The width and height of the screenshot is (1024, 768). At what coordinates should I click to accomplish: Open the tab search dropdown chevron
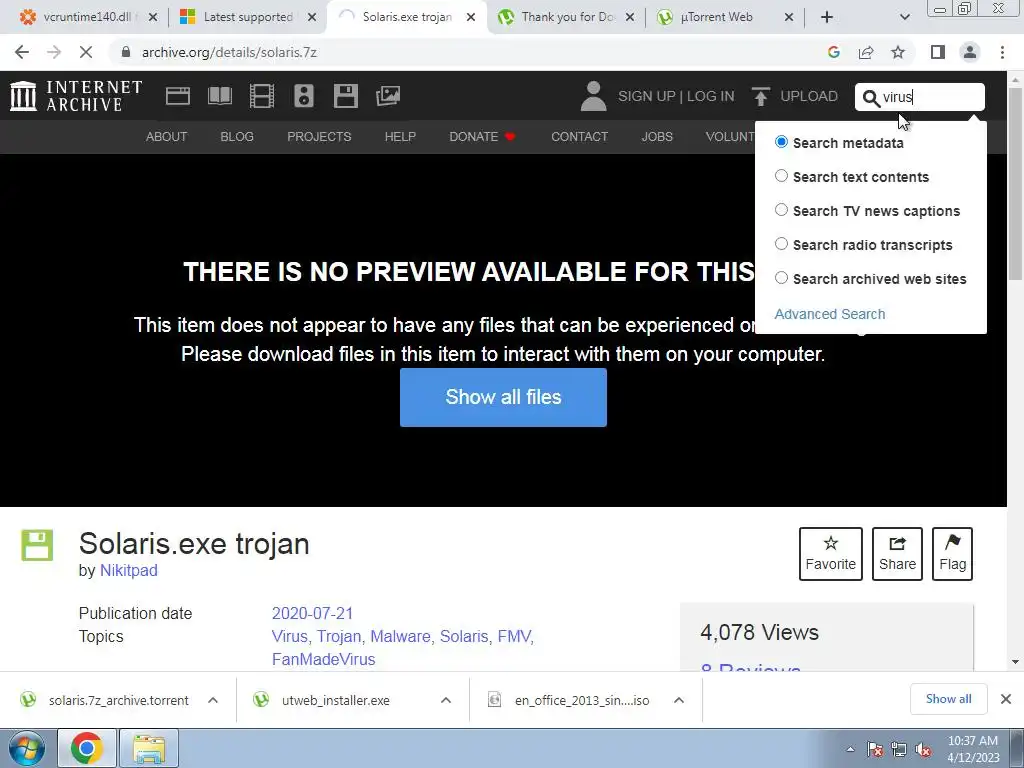tap(904, 17)
